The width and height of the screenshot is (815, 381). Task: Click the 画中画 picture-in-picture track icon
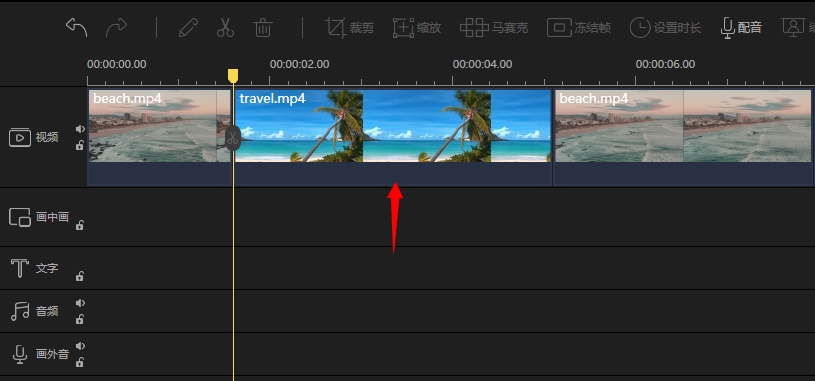click(20, 217)
